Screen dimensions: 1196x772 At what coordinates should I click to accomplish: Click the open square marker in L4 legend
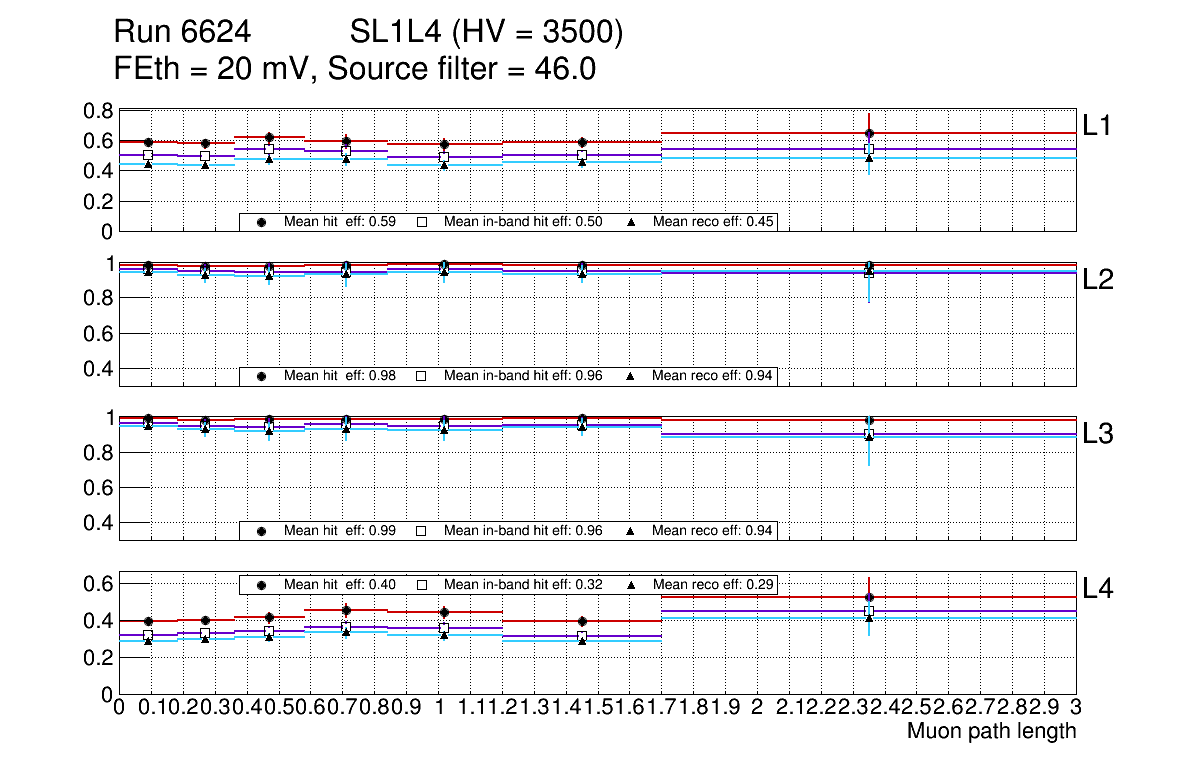[421, 584]
